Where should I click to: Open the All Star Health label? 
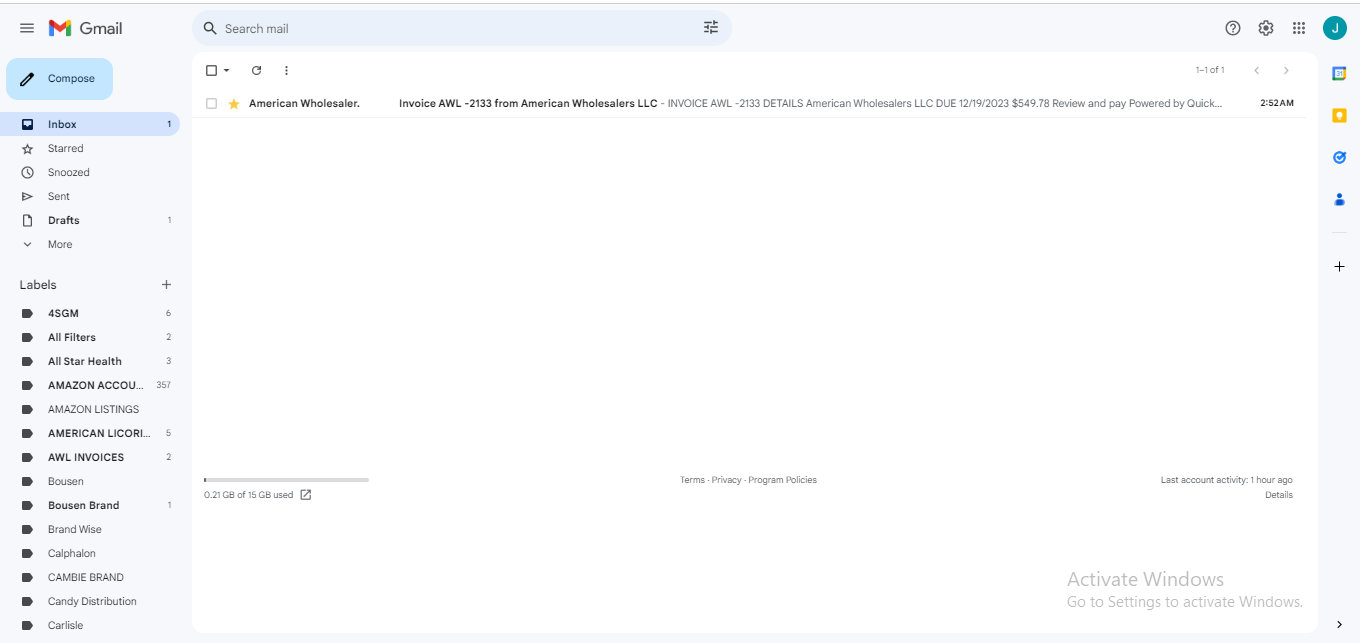(x=90, y=361)
